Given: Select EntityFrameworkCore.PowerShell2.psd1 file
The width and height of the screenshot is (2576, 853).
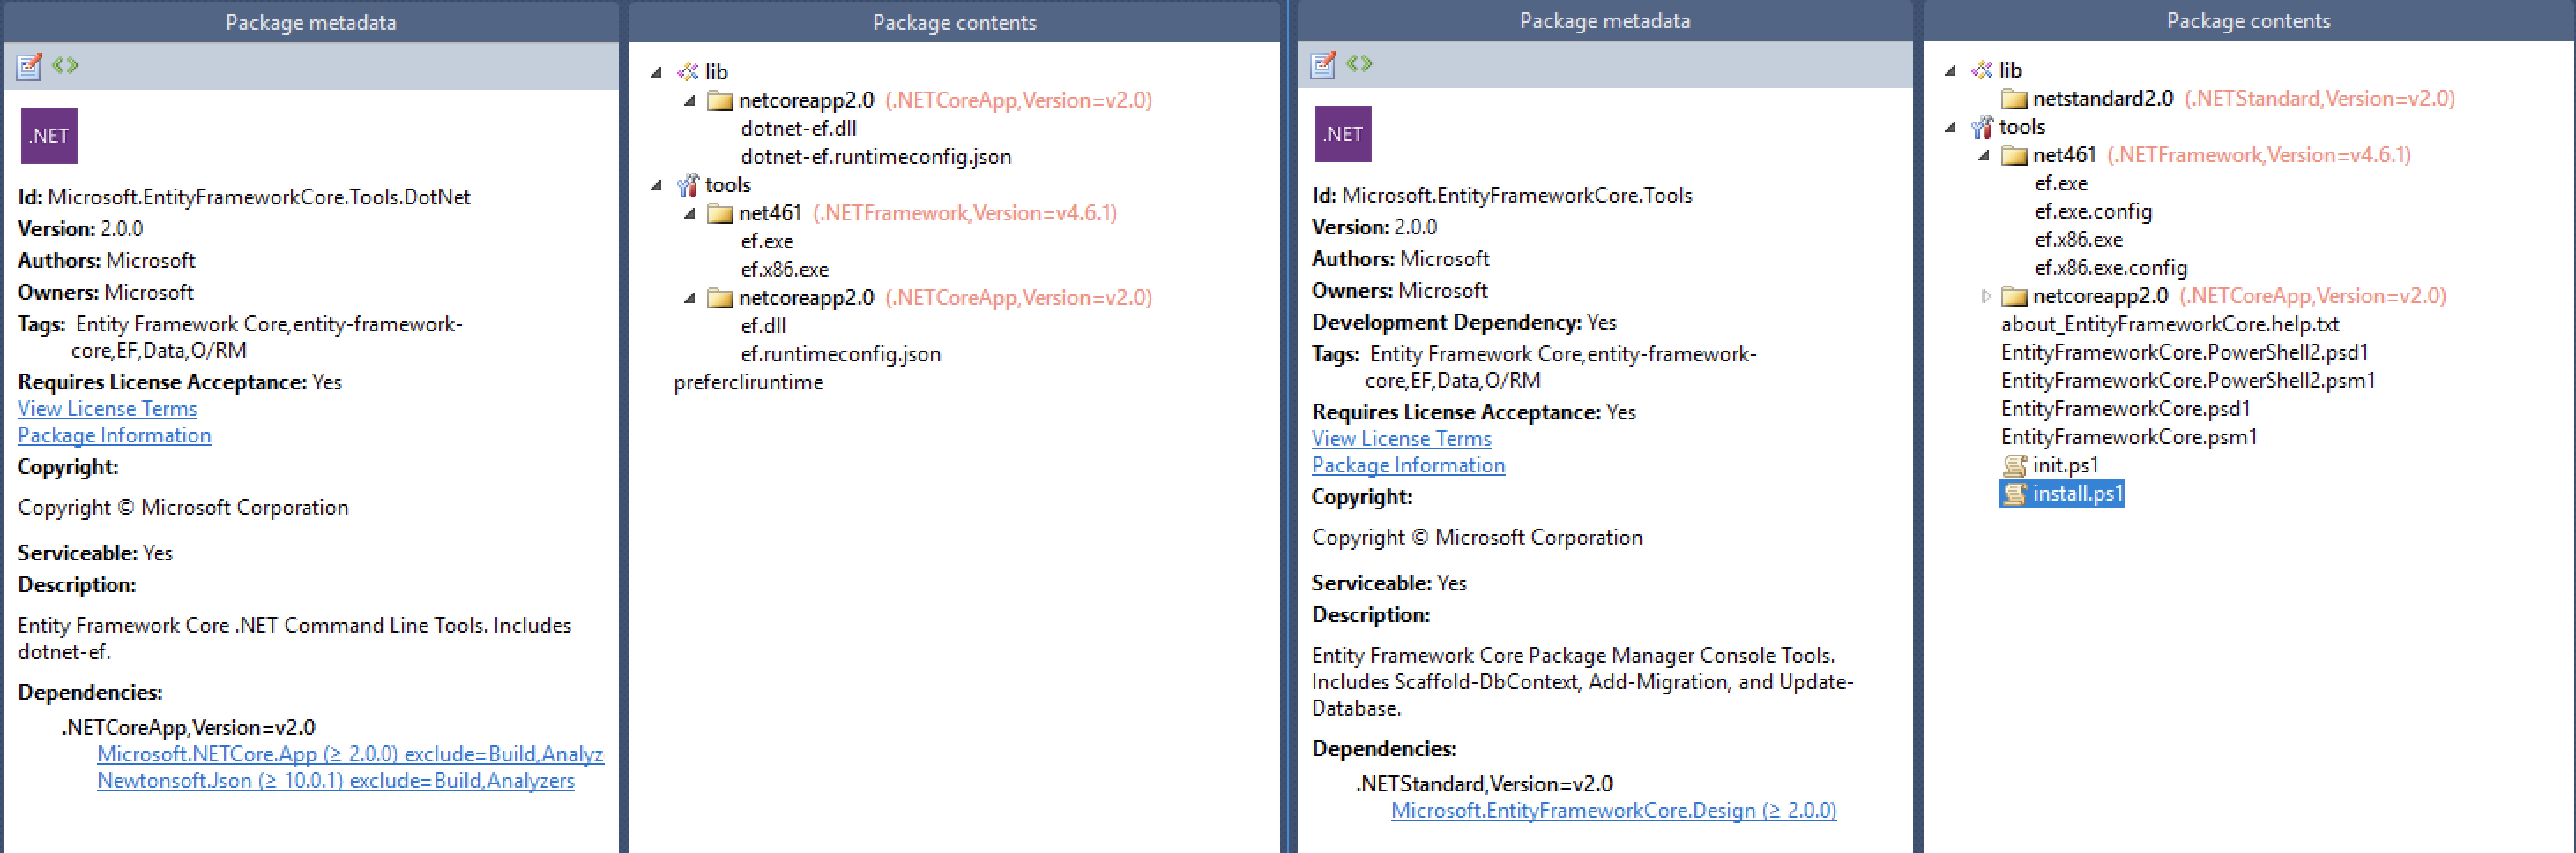Looking at the screenshot, I should [x=2185, y=352].
